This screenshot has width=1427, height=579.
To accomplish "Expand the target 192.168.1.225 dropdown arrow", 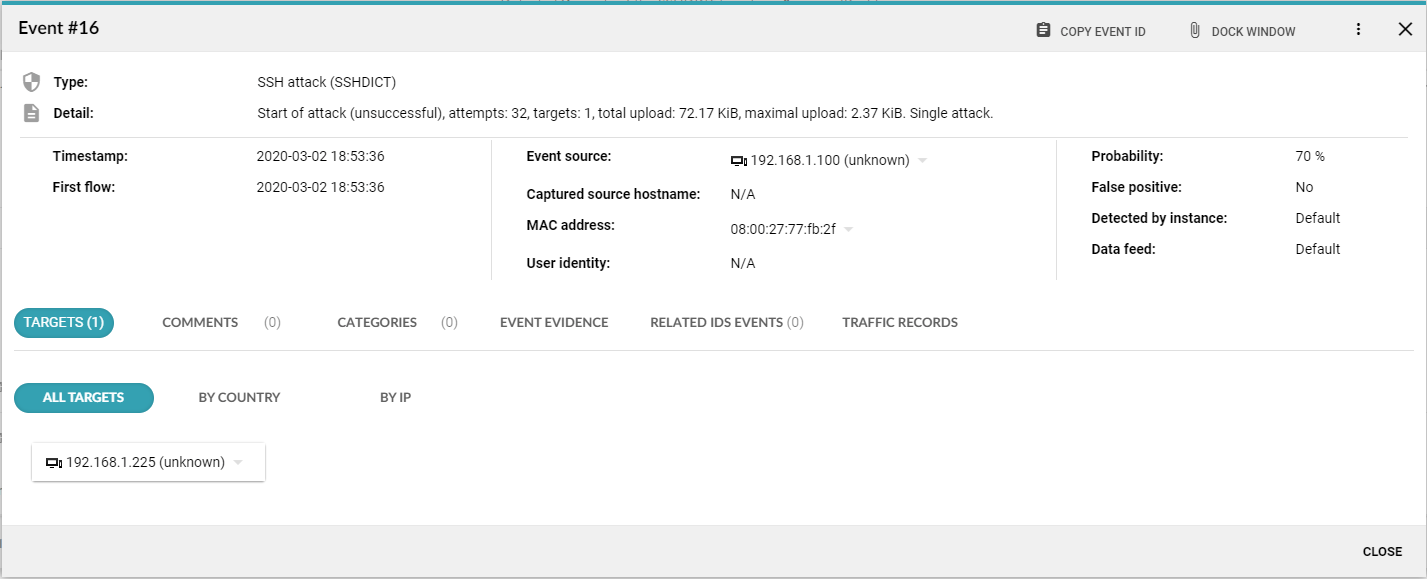I will [x=238, y=463].
